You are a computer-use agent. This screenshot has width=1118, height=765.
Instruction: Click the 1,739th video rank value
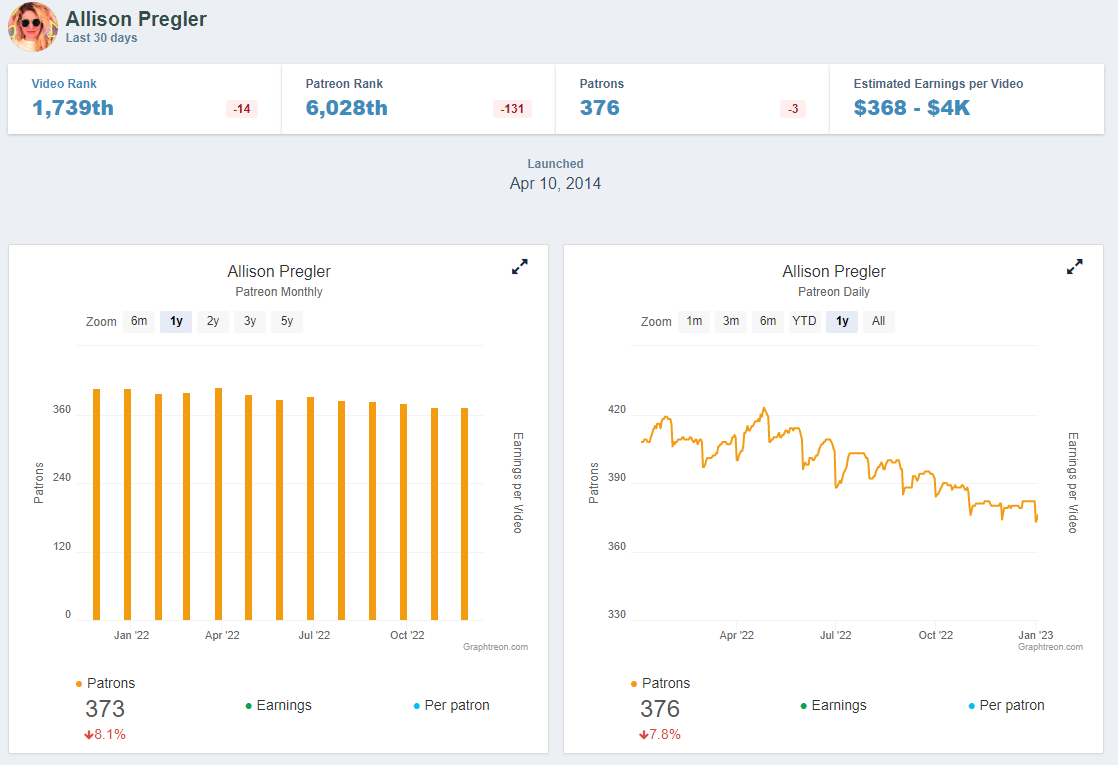tap(73, 108)
